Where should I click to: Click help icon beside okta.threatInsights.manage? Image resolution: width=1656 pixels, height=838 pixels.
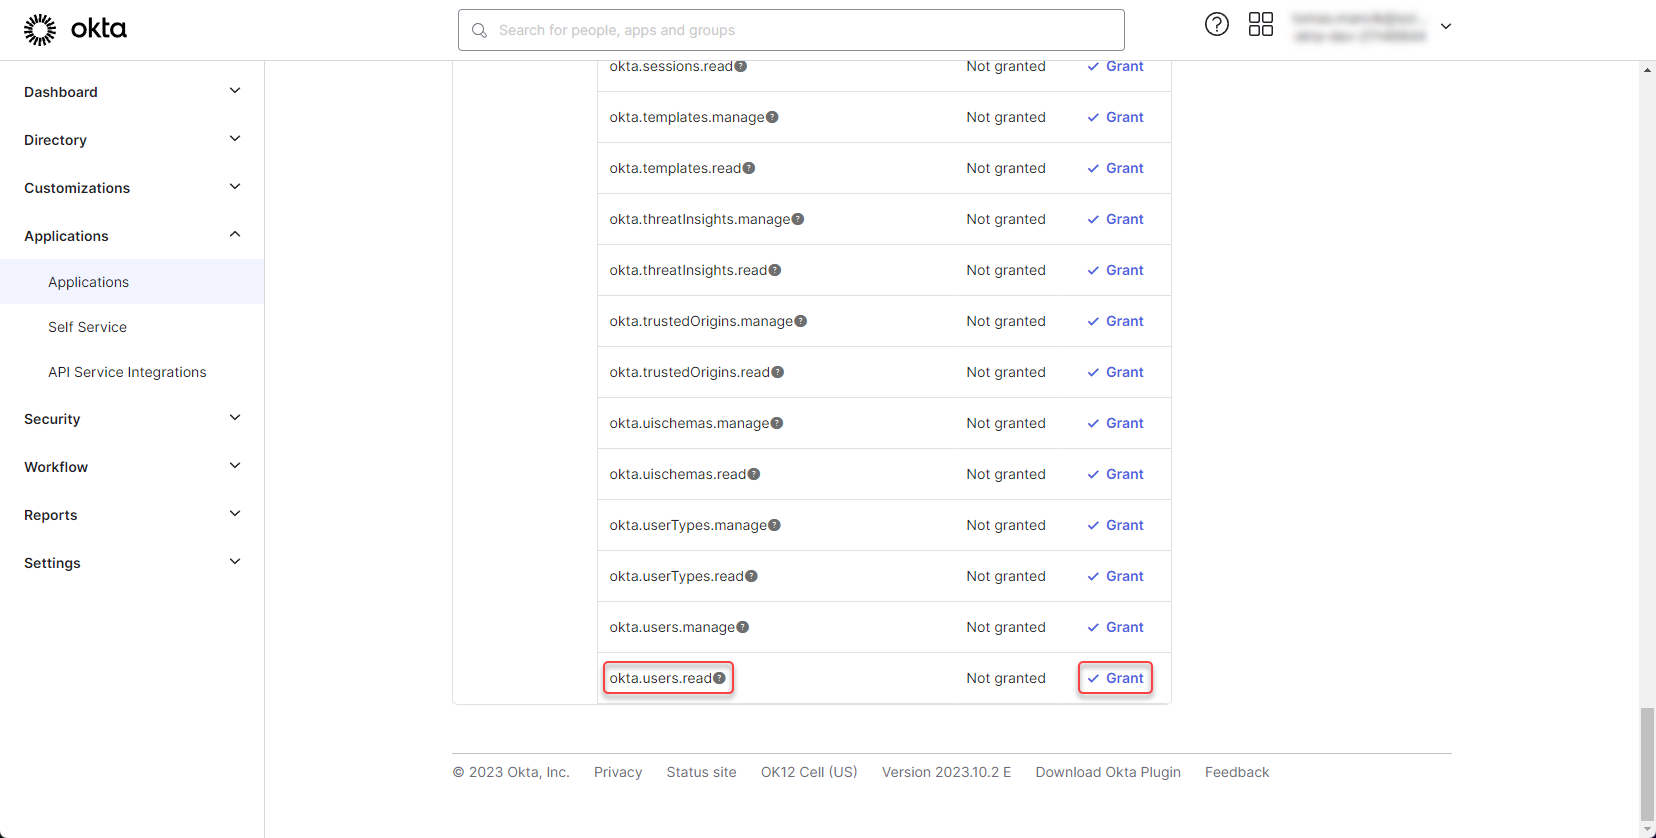click(x=798, y=219)
